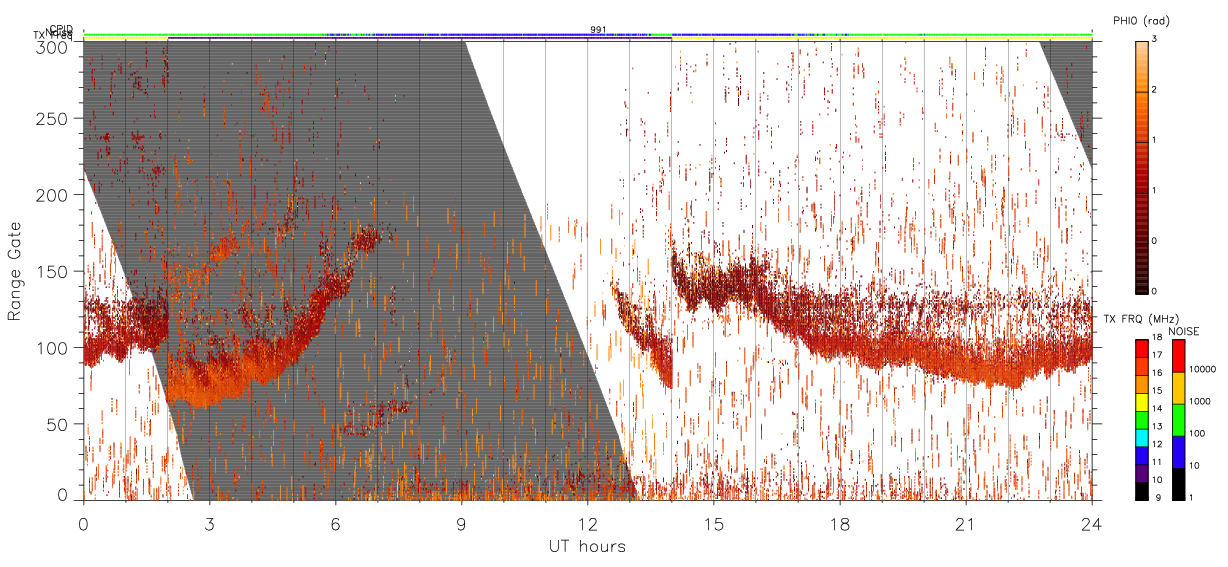Click the 'TX Freq' bar label at top left

[x=53, y=37]
